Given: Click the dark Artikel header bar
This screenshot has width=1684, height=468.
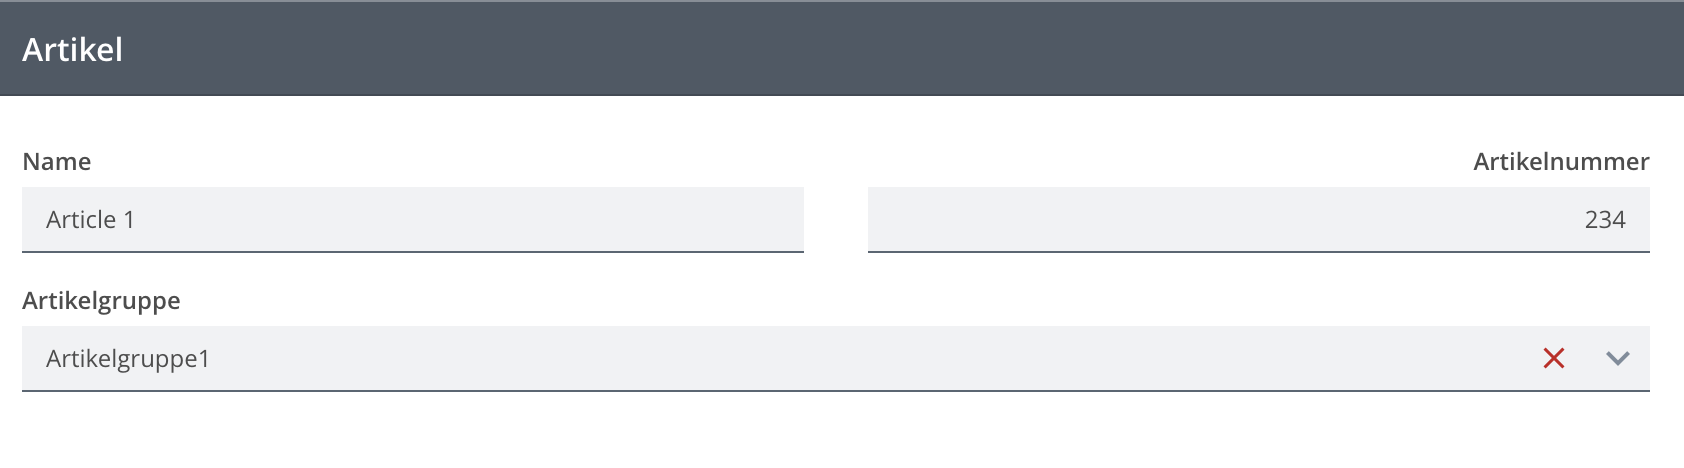Looking at the screenshot, I should tap(842, 49).
